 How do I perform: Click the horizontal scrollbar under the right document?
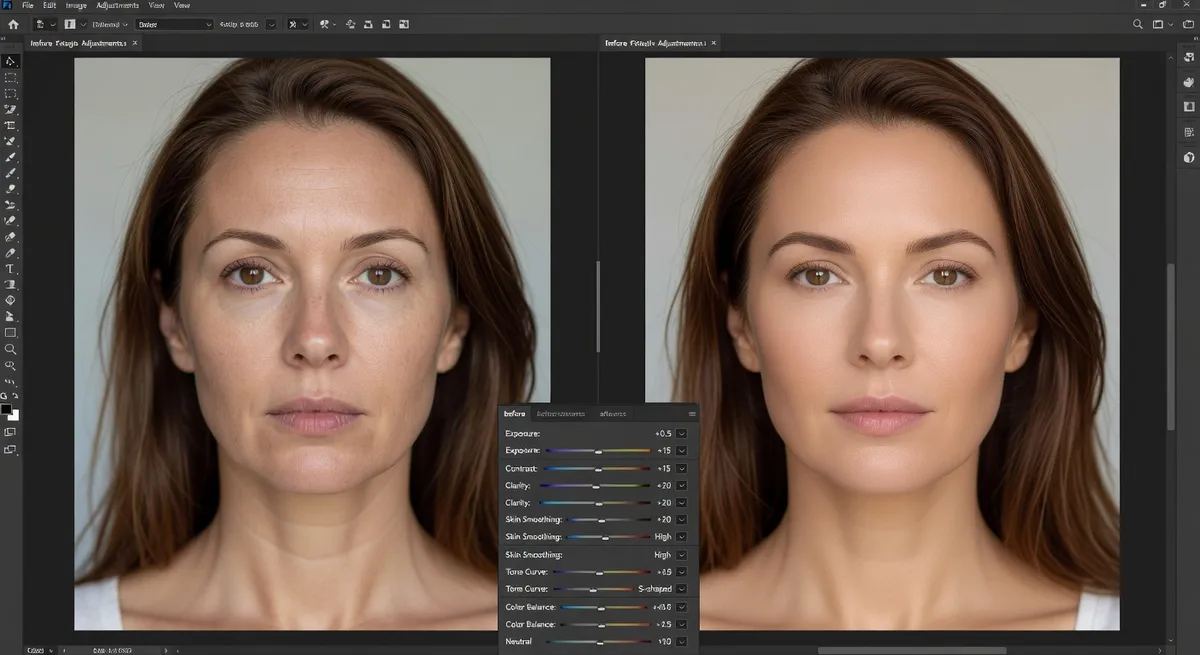[912, 650]
